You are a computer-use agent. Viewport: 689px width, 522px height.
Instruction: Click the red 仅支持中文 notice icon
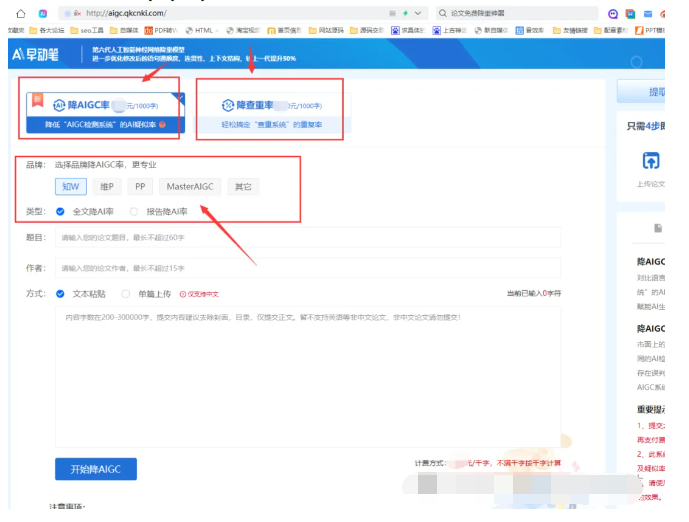(183, 294)
